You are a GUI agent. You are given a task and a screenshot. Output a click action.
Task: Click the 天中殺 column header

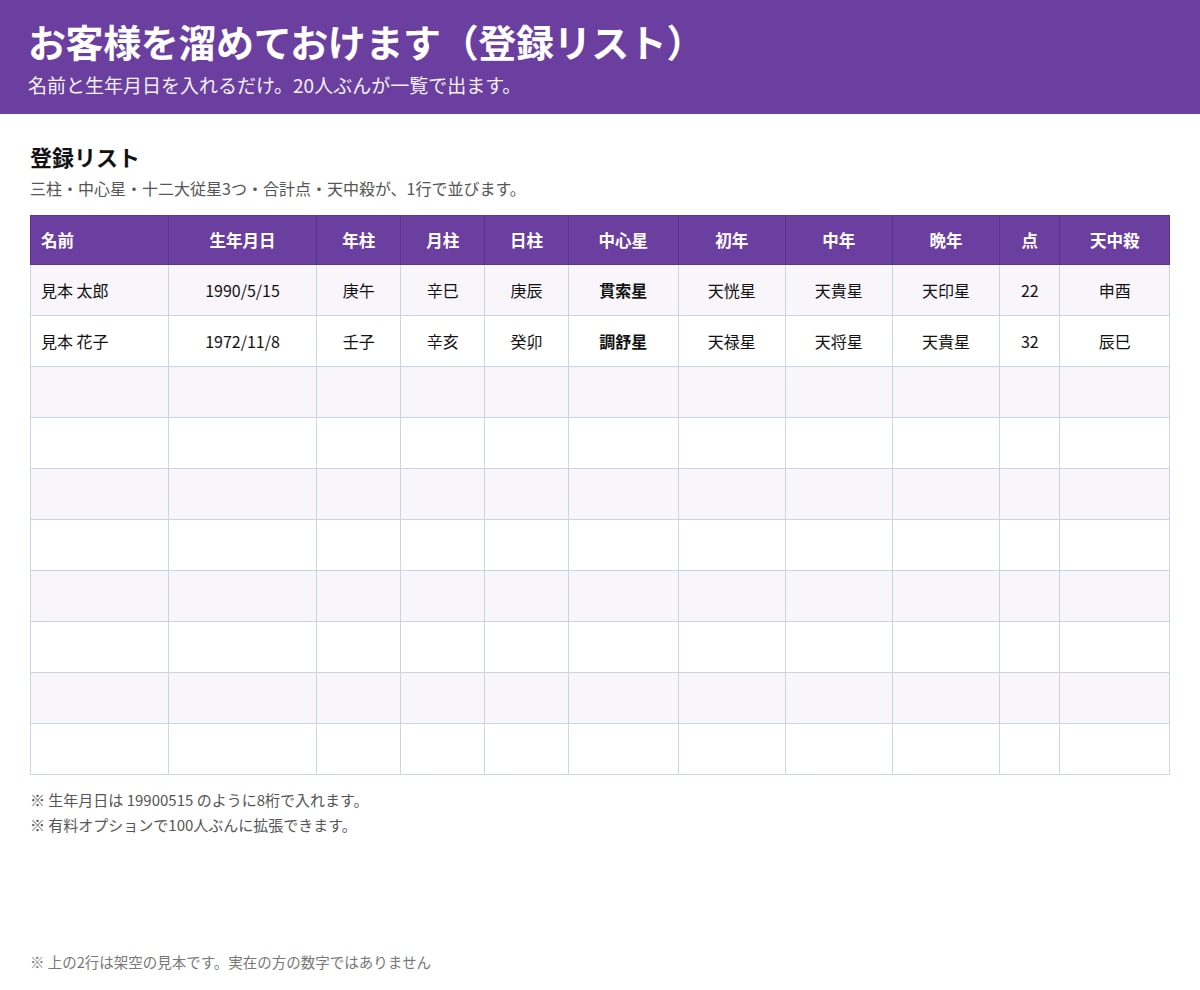coord(1114,240)
